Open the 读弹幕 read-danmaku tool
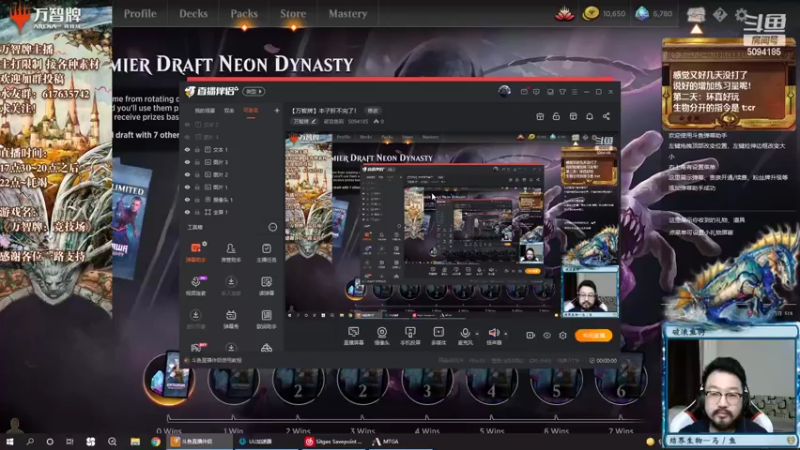This screenshot has height=450, width=800. (266, 286)
